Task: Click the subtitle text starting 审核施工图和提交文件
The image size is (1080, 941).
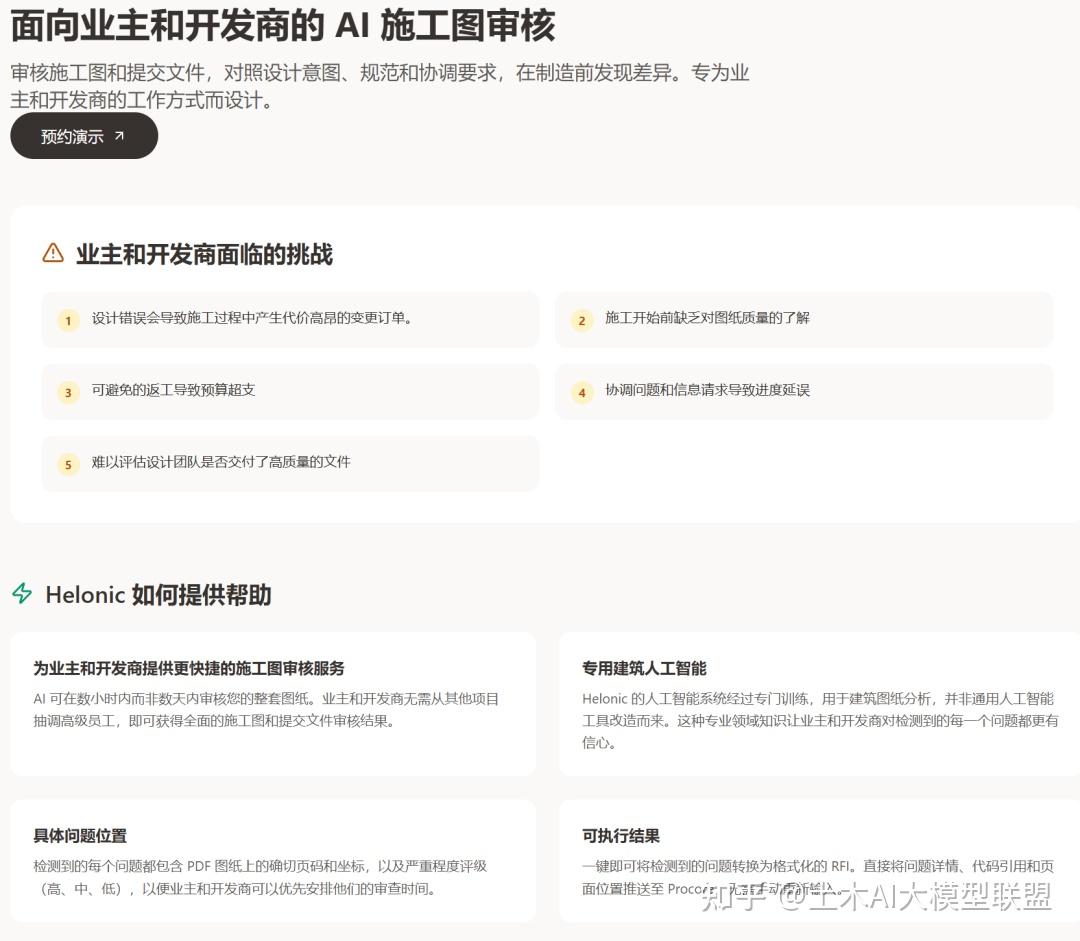Action: [380, 86]
